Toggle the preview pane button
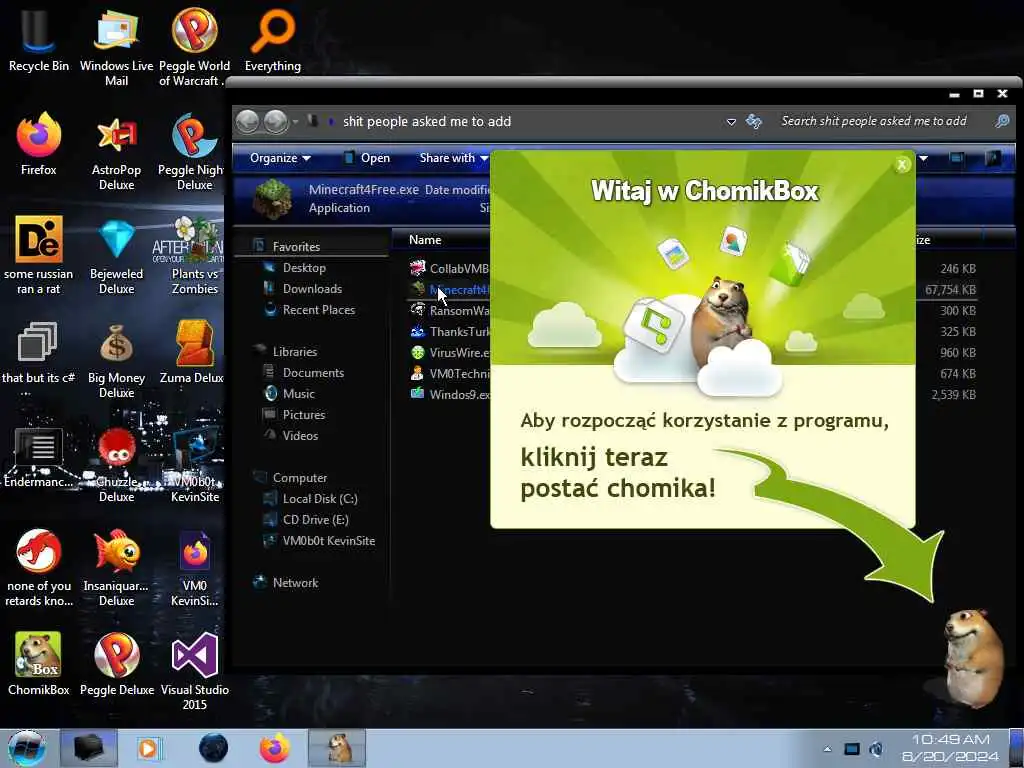Viewport: 1024px width, 768px height. click(x=957, y=158)
